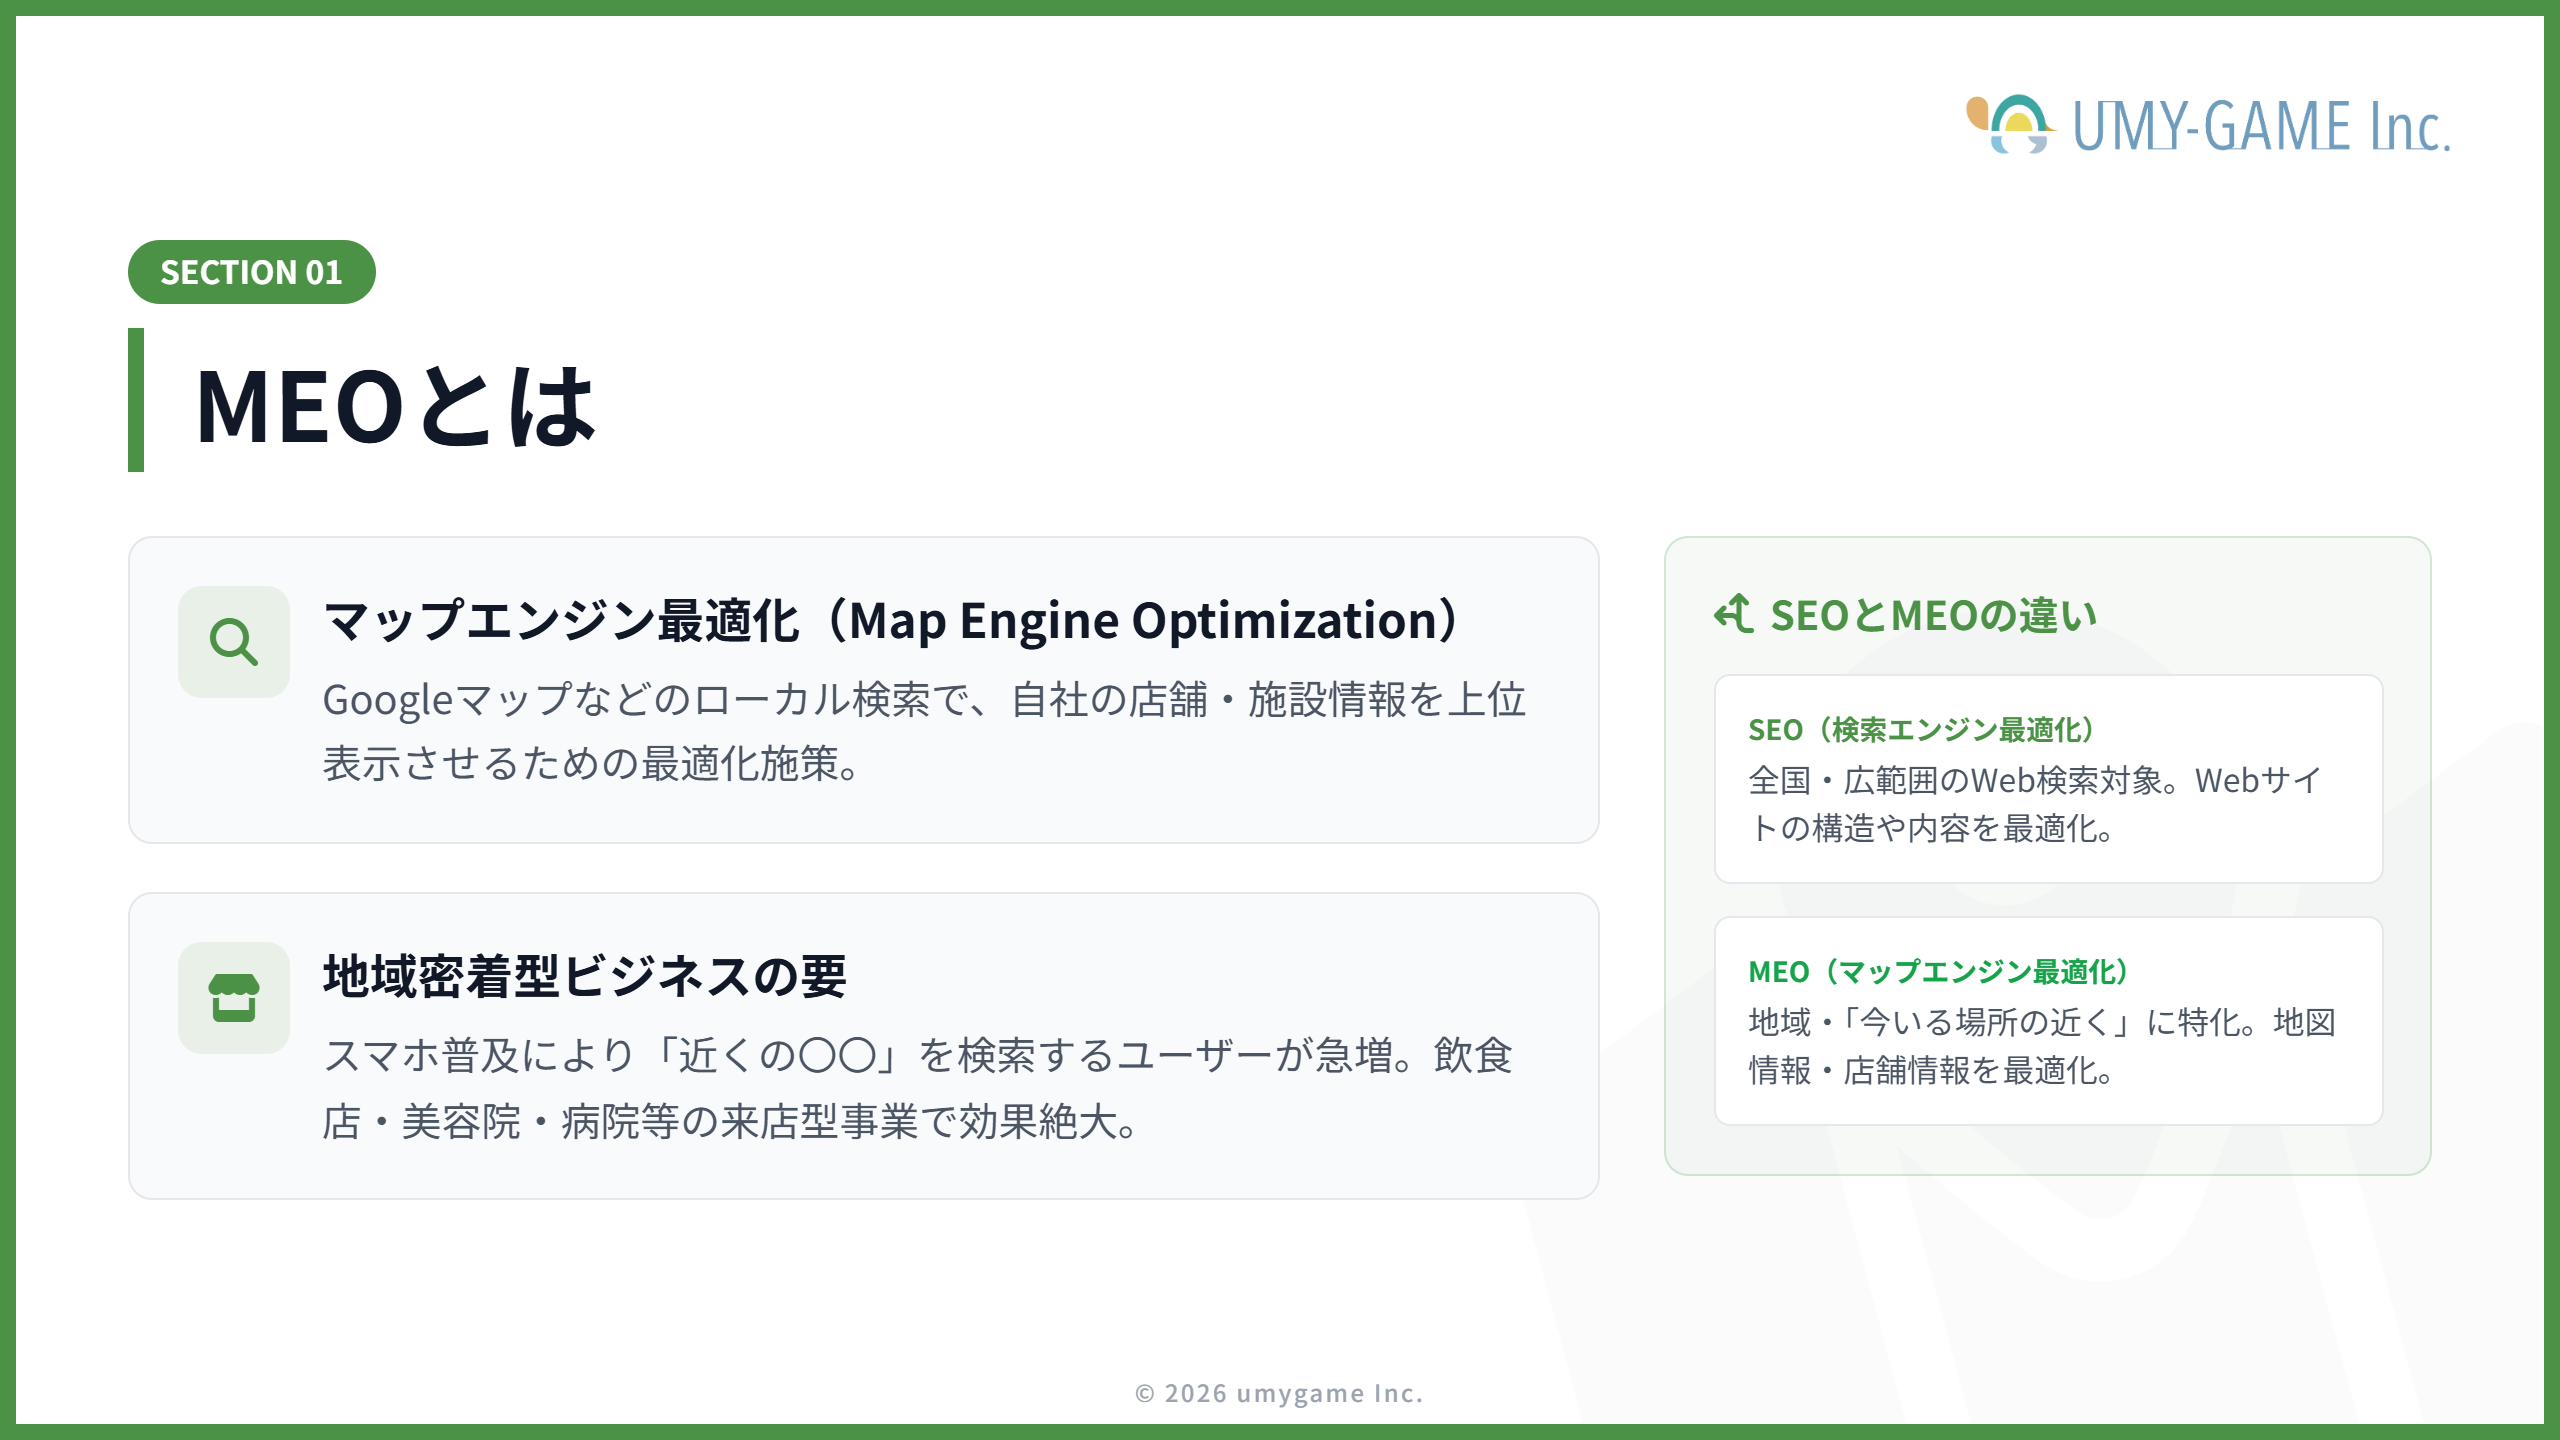Click text starting 地域・「今いる場所の近く」
The image size is (2560, 1440).
[x=2042, y=1046]
